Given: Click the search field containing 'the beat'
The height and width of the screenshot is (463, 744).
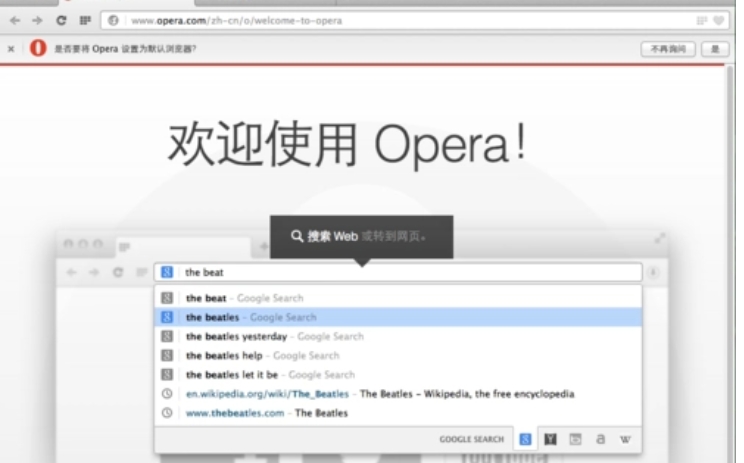Looking at the screenshot, I should tap(398, 272).
